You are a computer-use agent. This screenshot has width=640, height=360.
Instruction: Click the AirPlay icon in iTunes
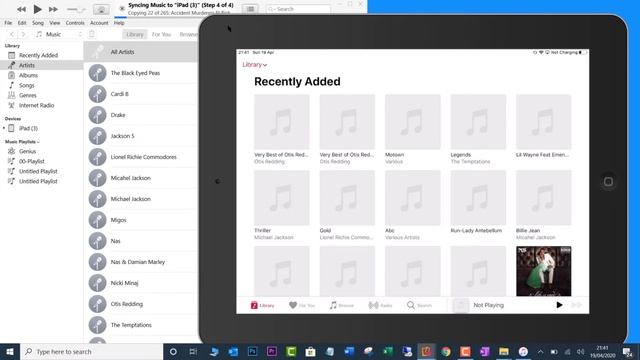[x=101, y=9]
